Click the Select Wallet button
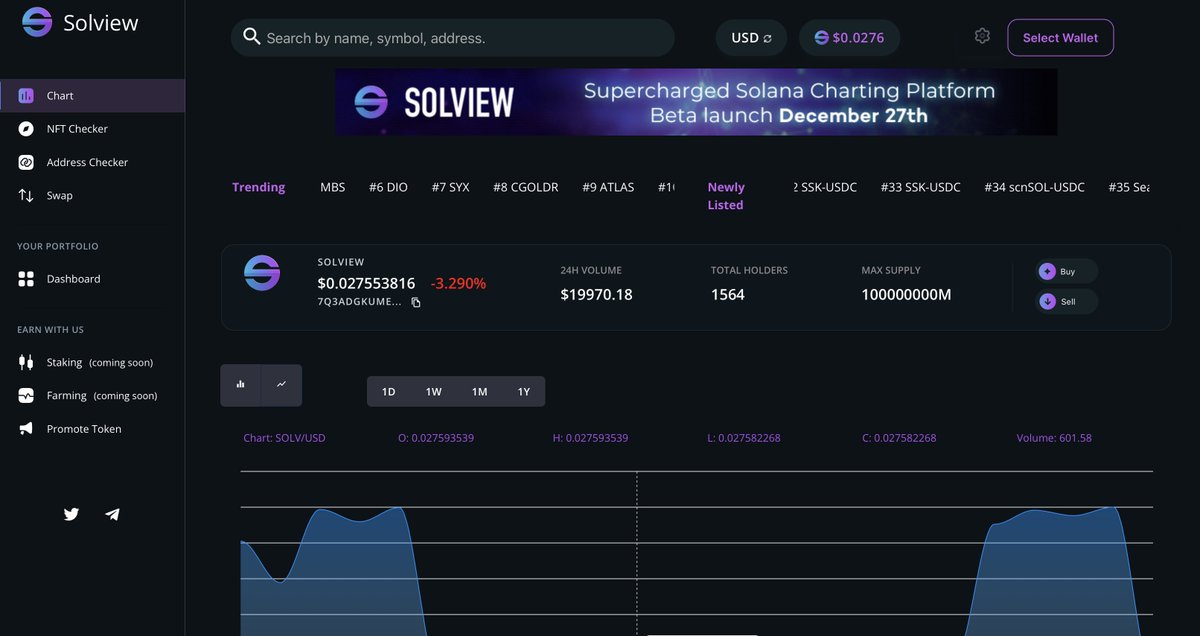 coord(1060,37)
